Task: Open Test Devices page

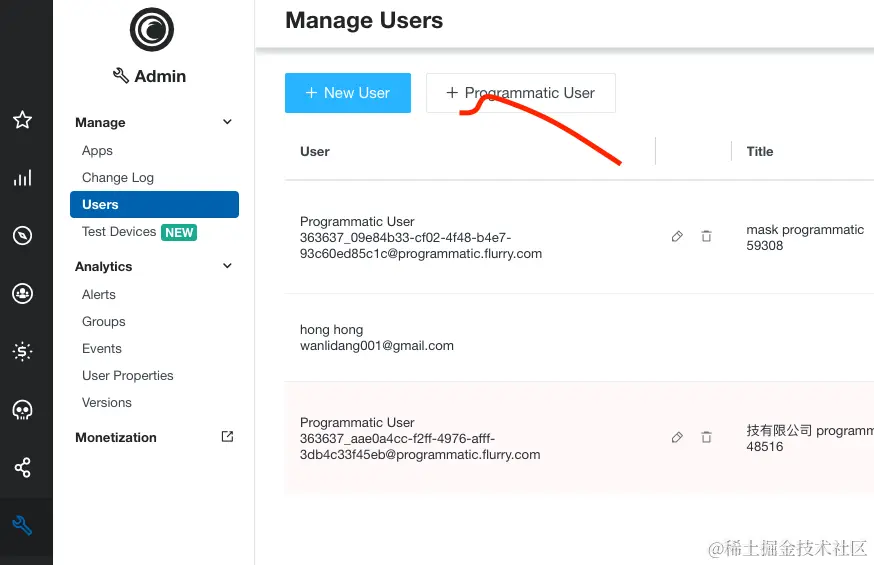Action: tap(119, 231)
